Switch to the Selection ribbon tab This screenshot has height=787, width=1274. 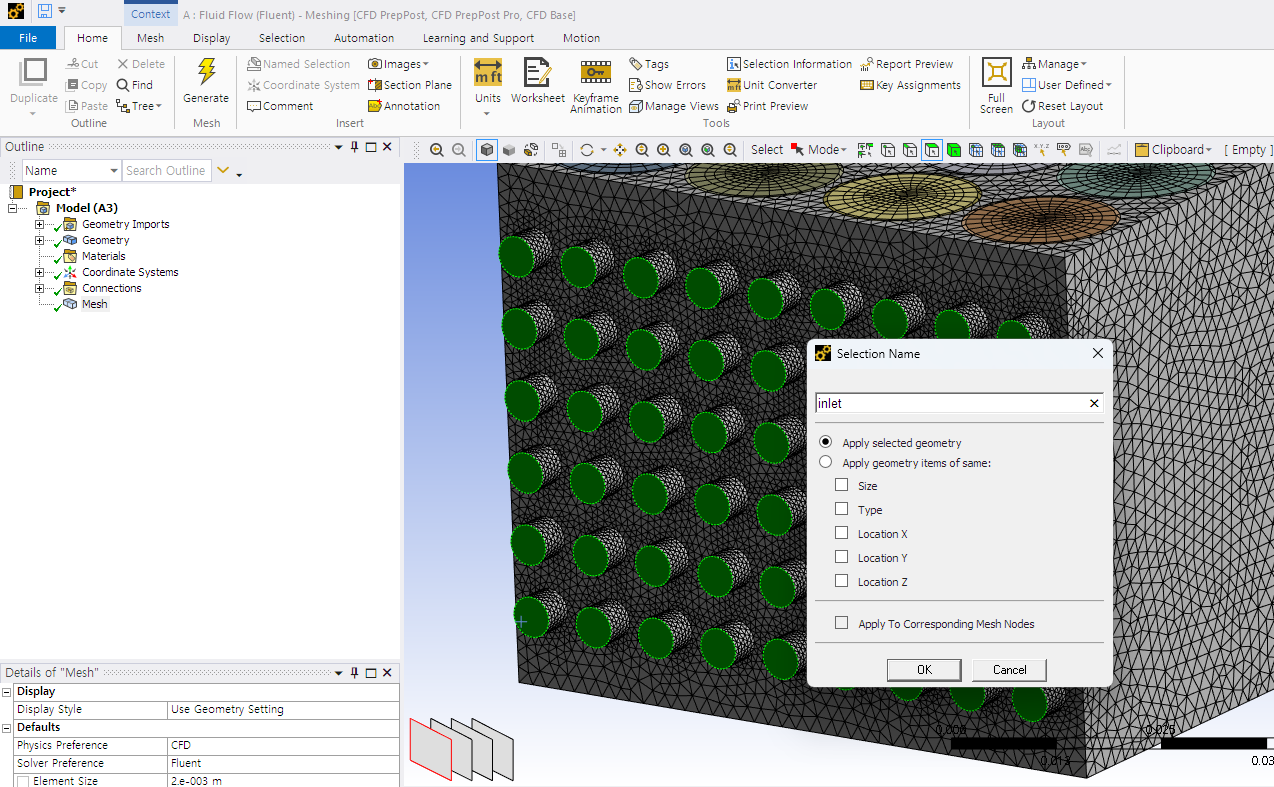(x=282, y=38)
